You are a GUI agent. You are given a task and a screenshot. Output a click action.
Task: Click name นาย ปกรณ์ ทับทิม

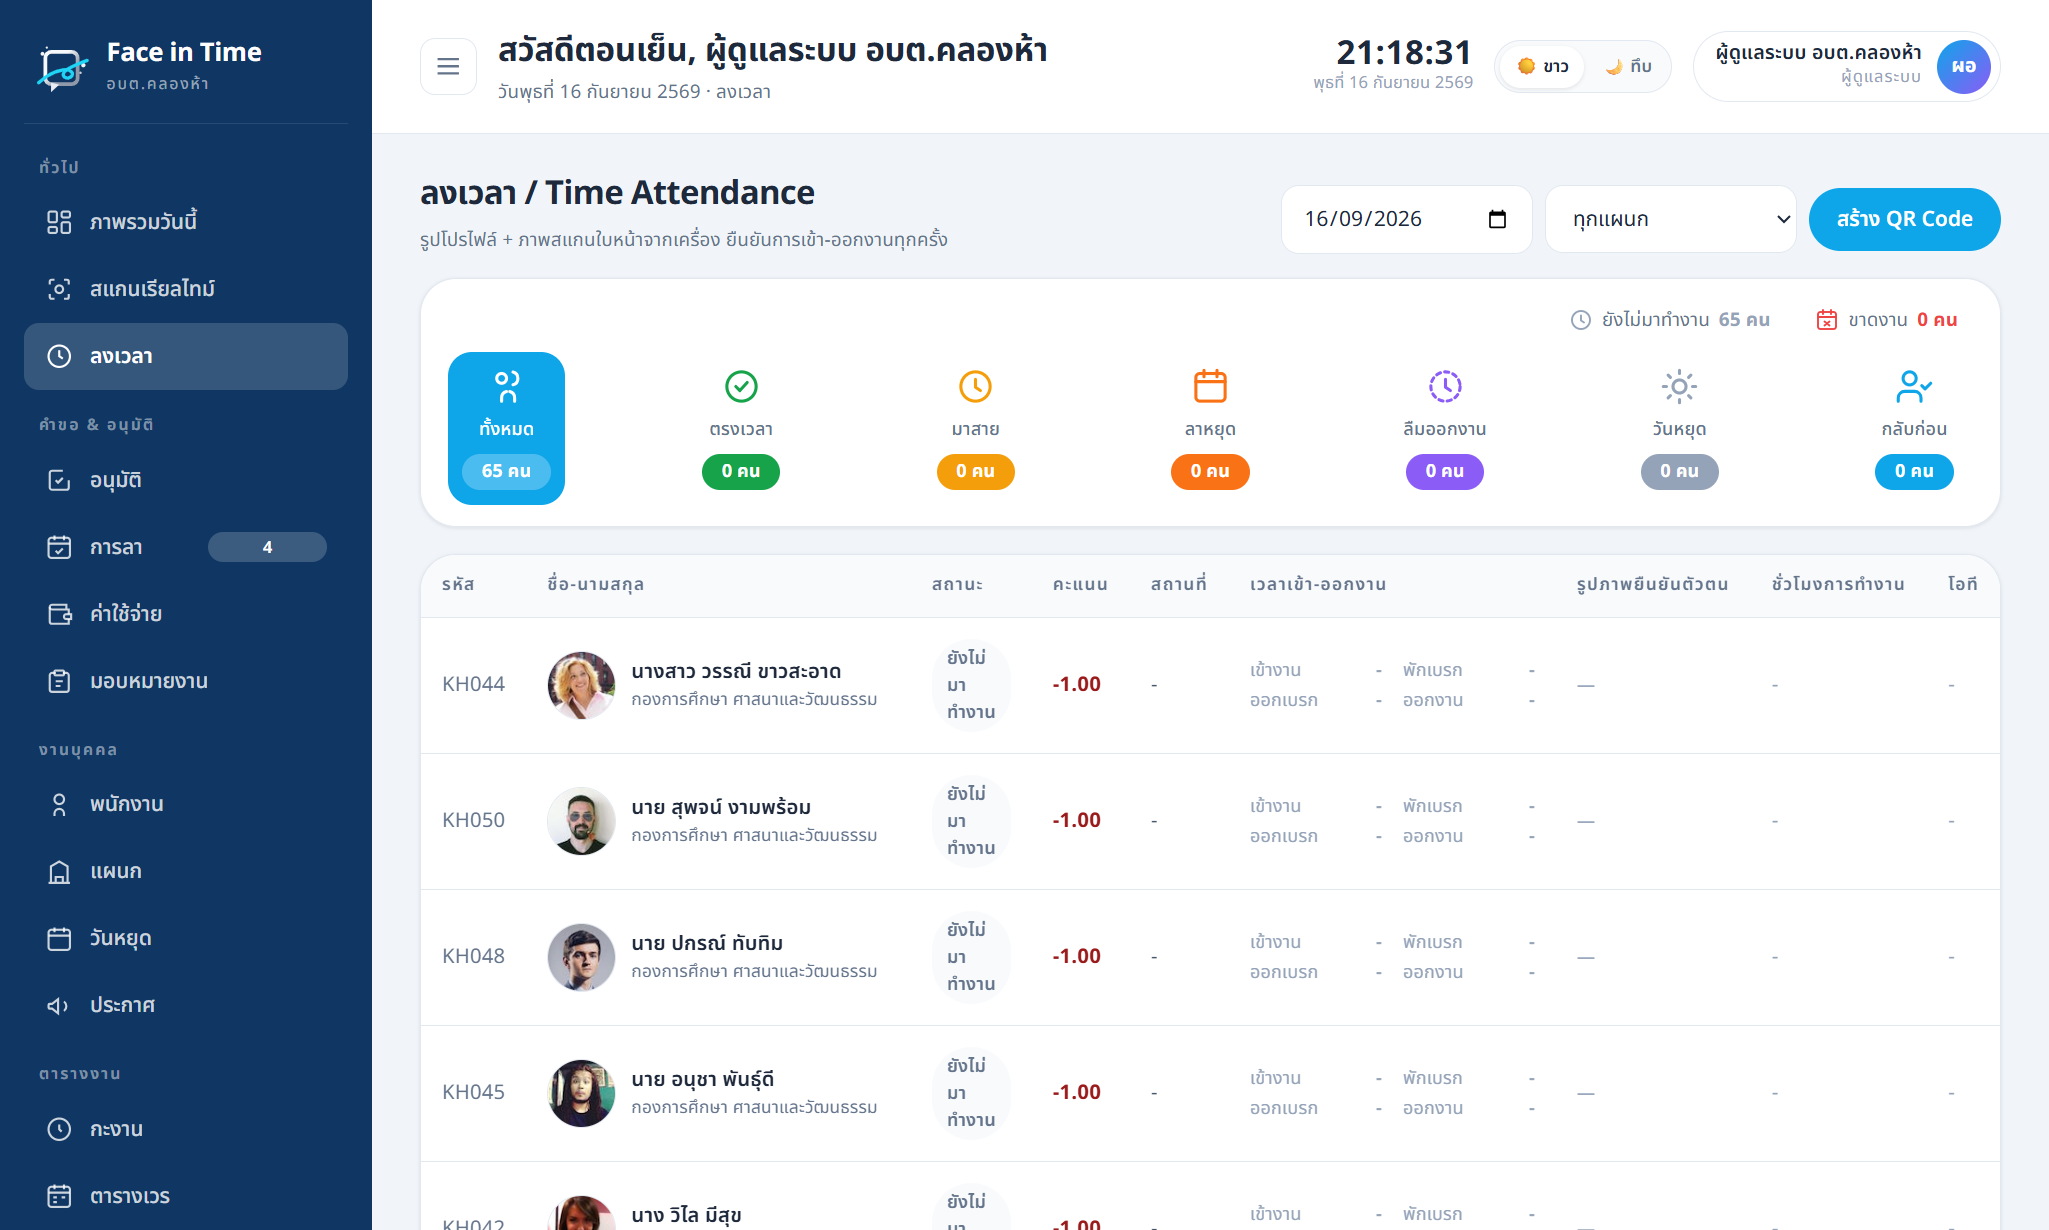tap(707, 943)
